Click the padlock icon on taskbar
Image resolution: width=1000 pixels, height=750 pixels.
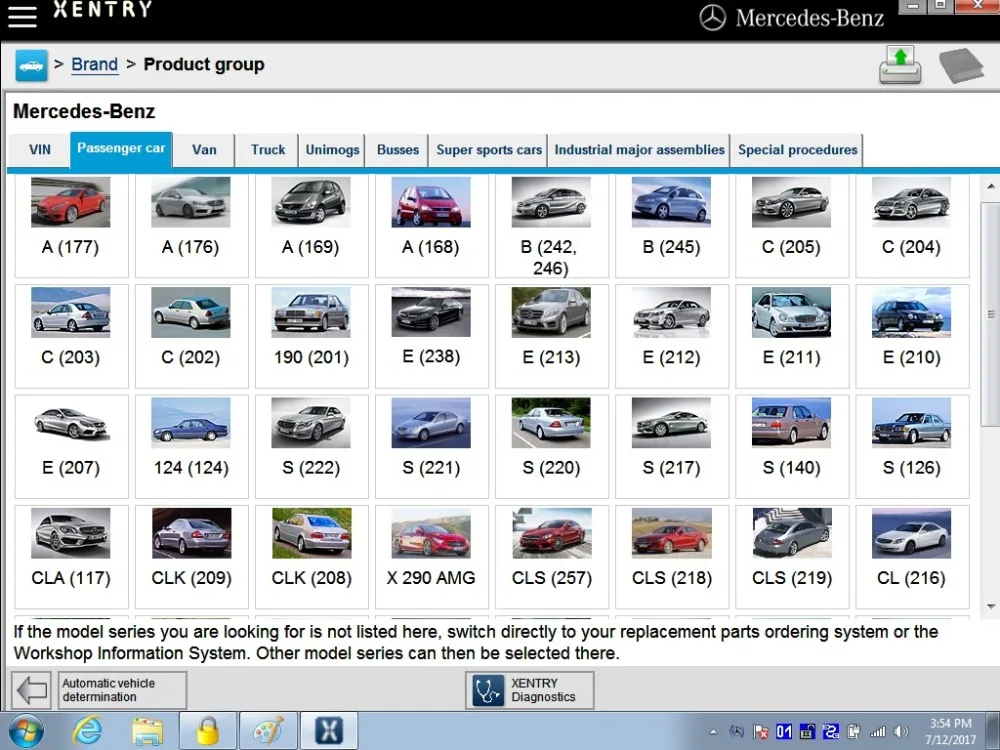point(208,731)
